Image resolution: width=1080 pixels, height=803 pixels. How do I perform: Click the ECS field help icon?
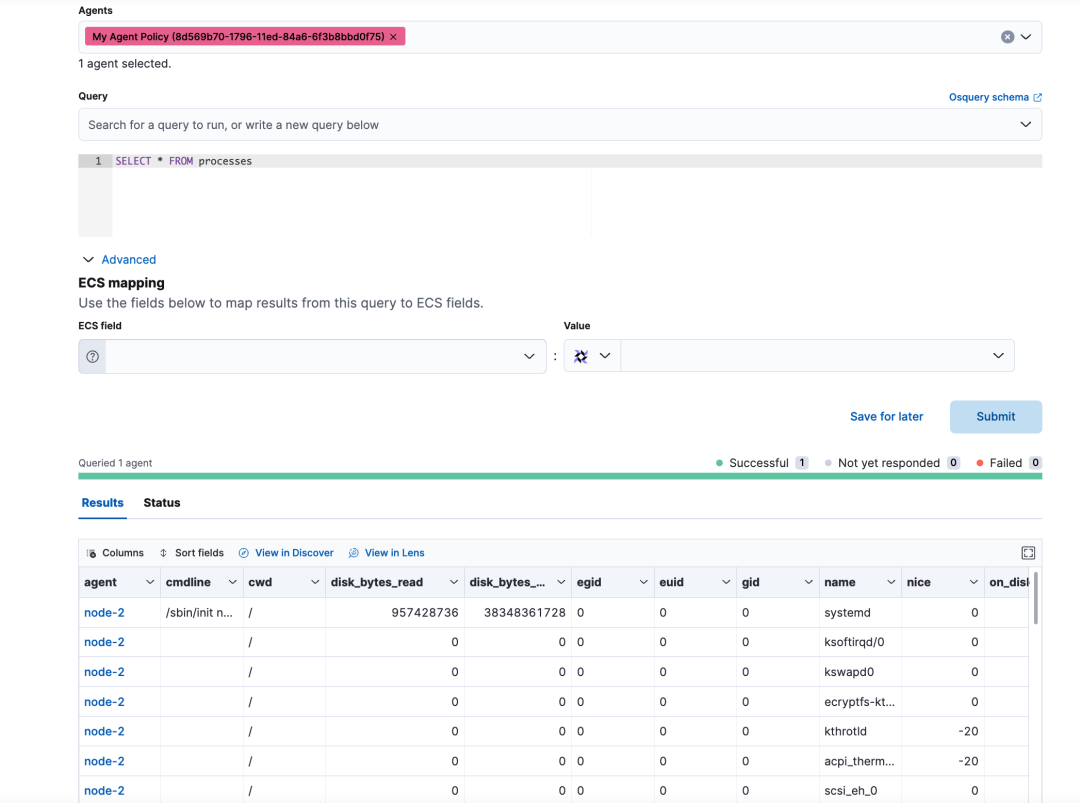(x=93, y=357)
